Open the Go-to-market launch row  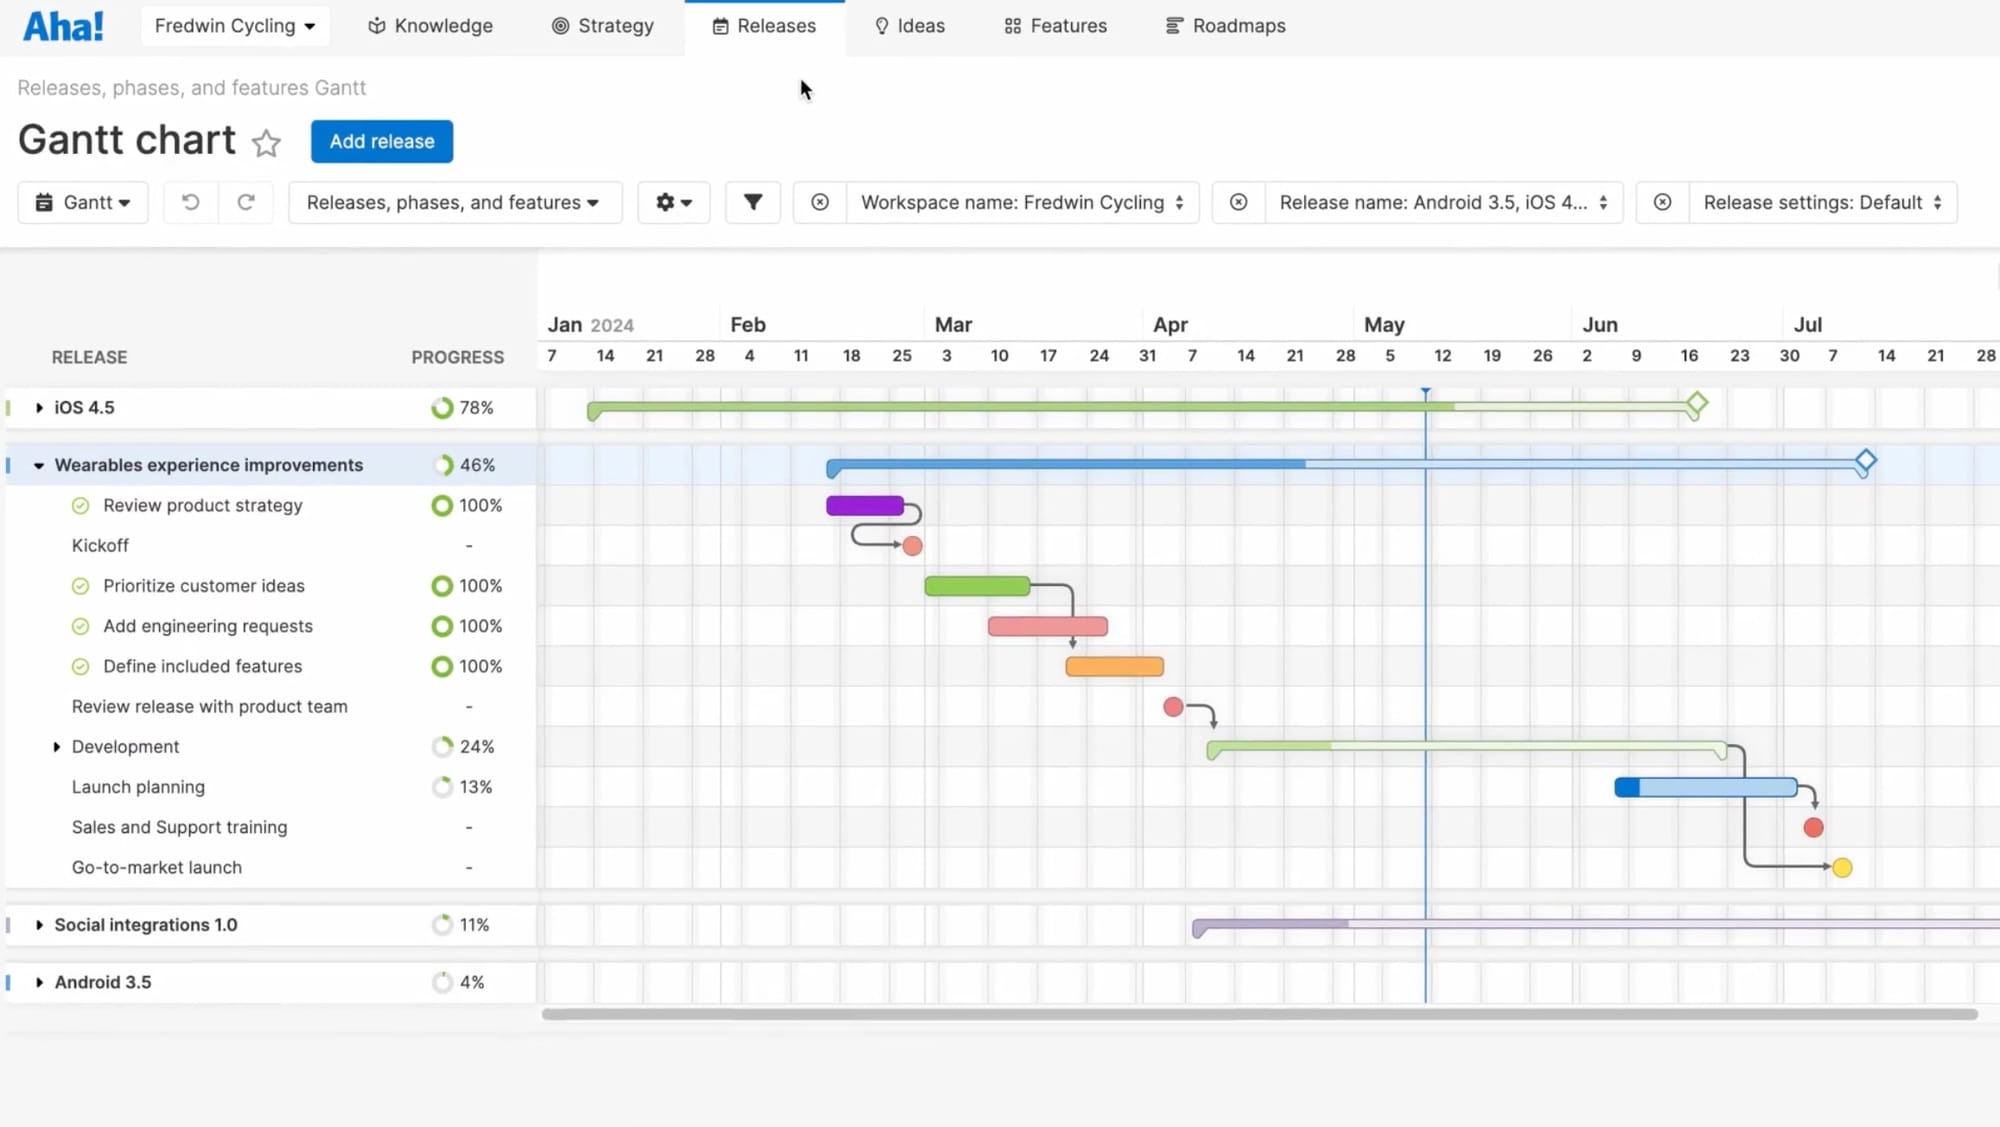pyautogui.click(x=157, y=868)
